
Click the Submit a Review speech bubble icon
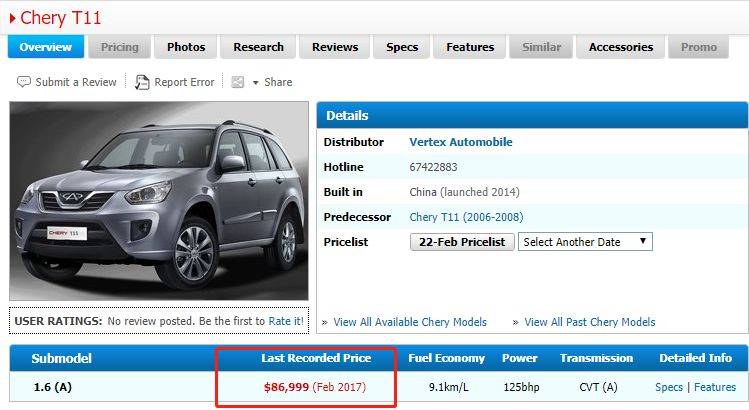click(23, 82)
